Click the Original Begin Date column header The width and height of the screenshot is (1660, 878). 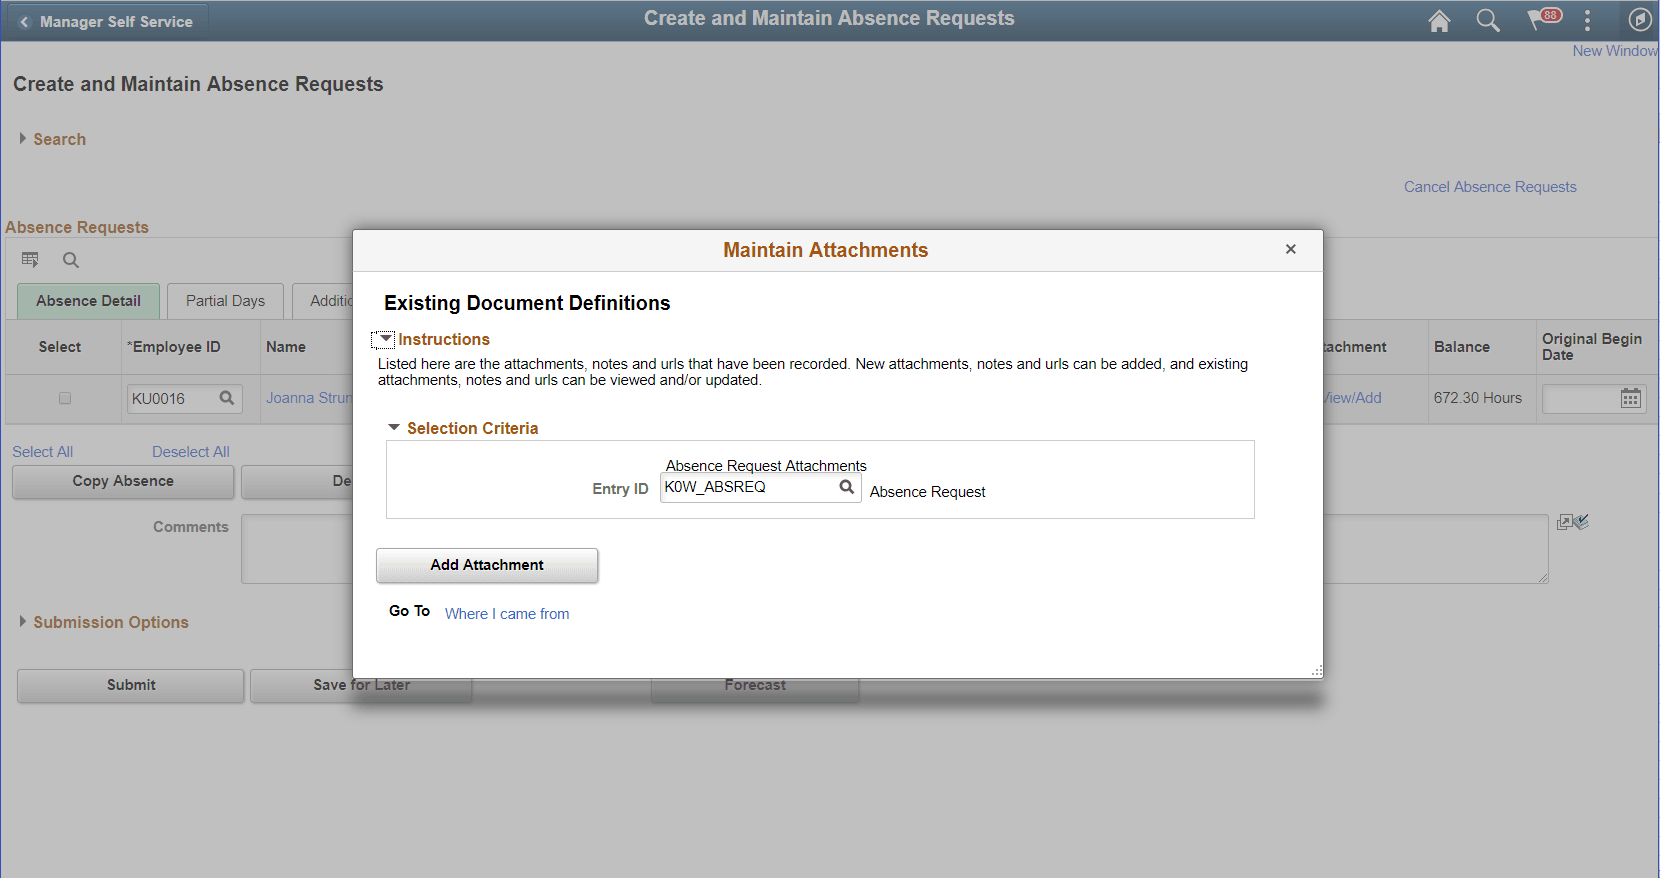click(x=1591, y=347)
